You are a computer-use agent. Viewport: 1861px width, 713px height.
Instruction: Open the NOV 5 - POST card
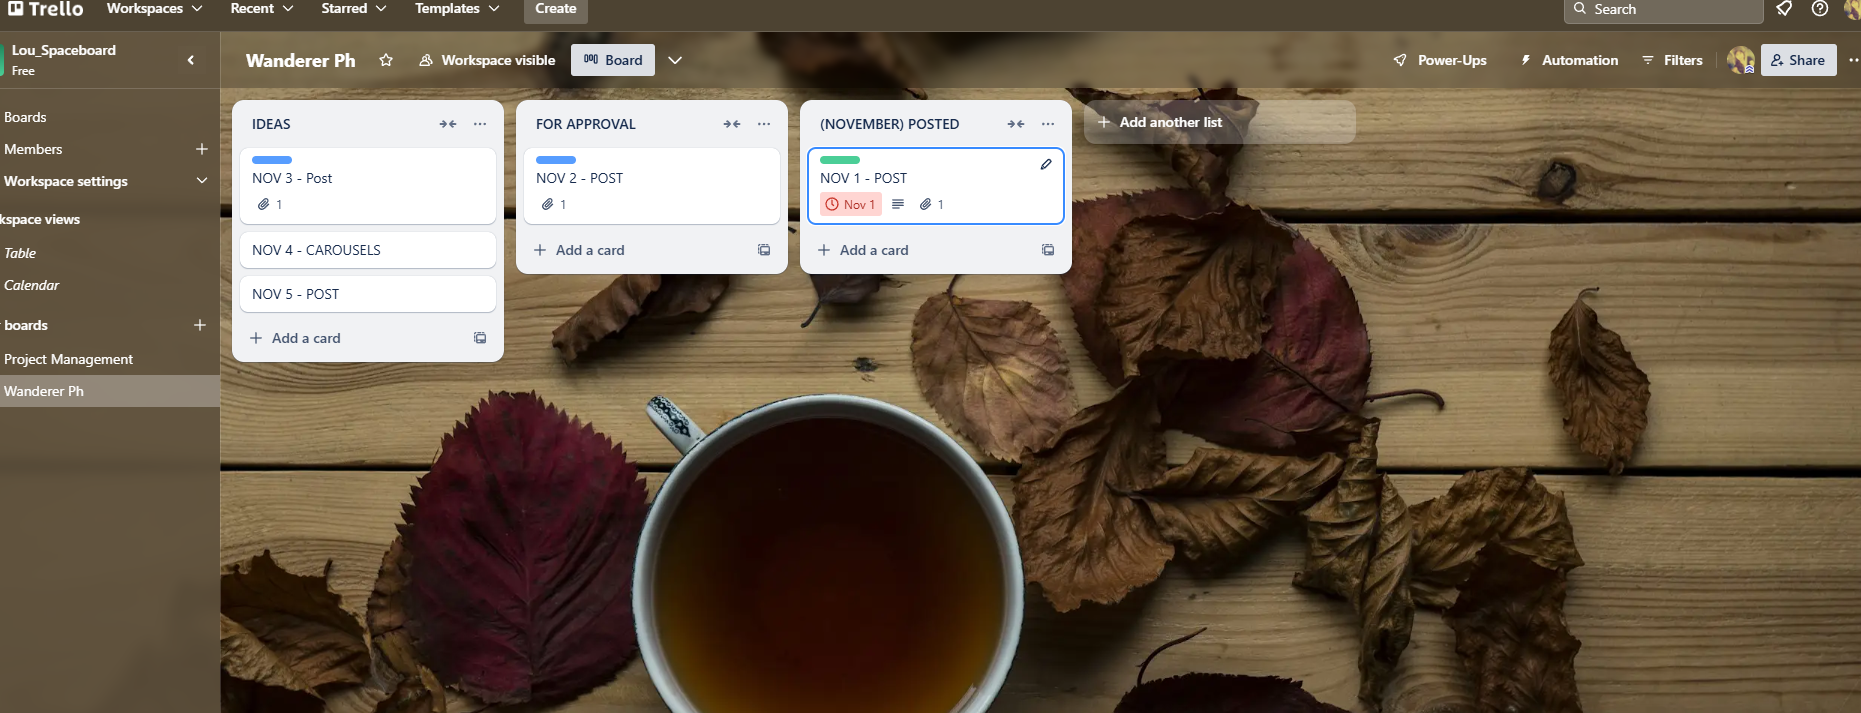coord(368,294)
